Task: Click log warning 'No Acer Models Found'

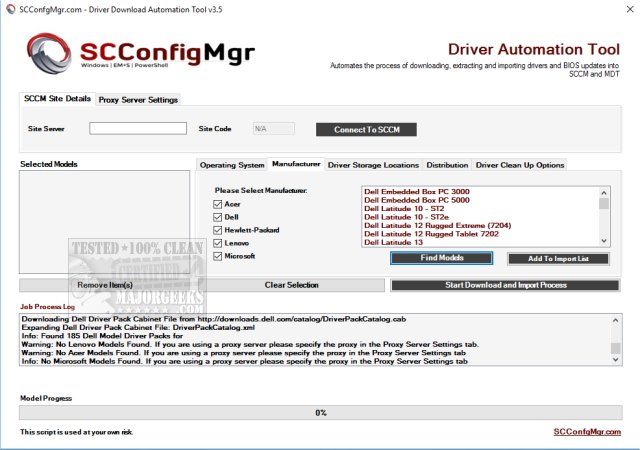Action: (243, 353)
